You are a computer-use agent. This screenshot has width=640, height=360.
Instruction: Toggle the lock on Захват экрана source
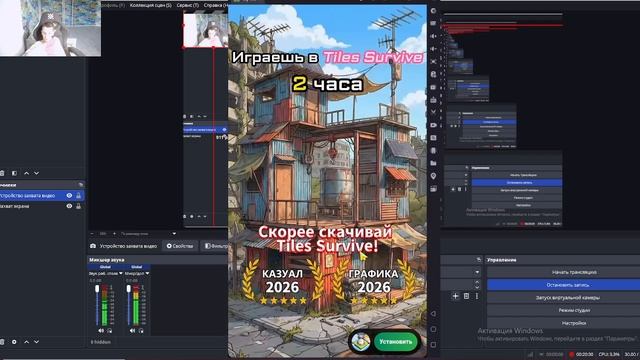(x=78, y=206)
